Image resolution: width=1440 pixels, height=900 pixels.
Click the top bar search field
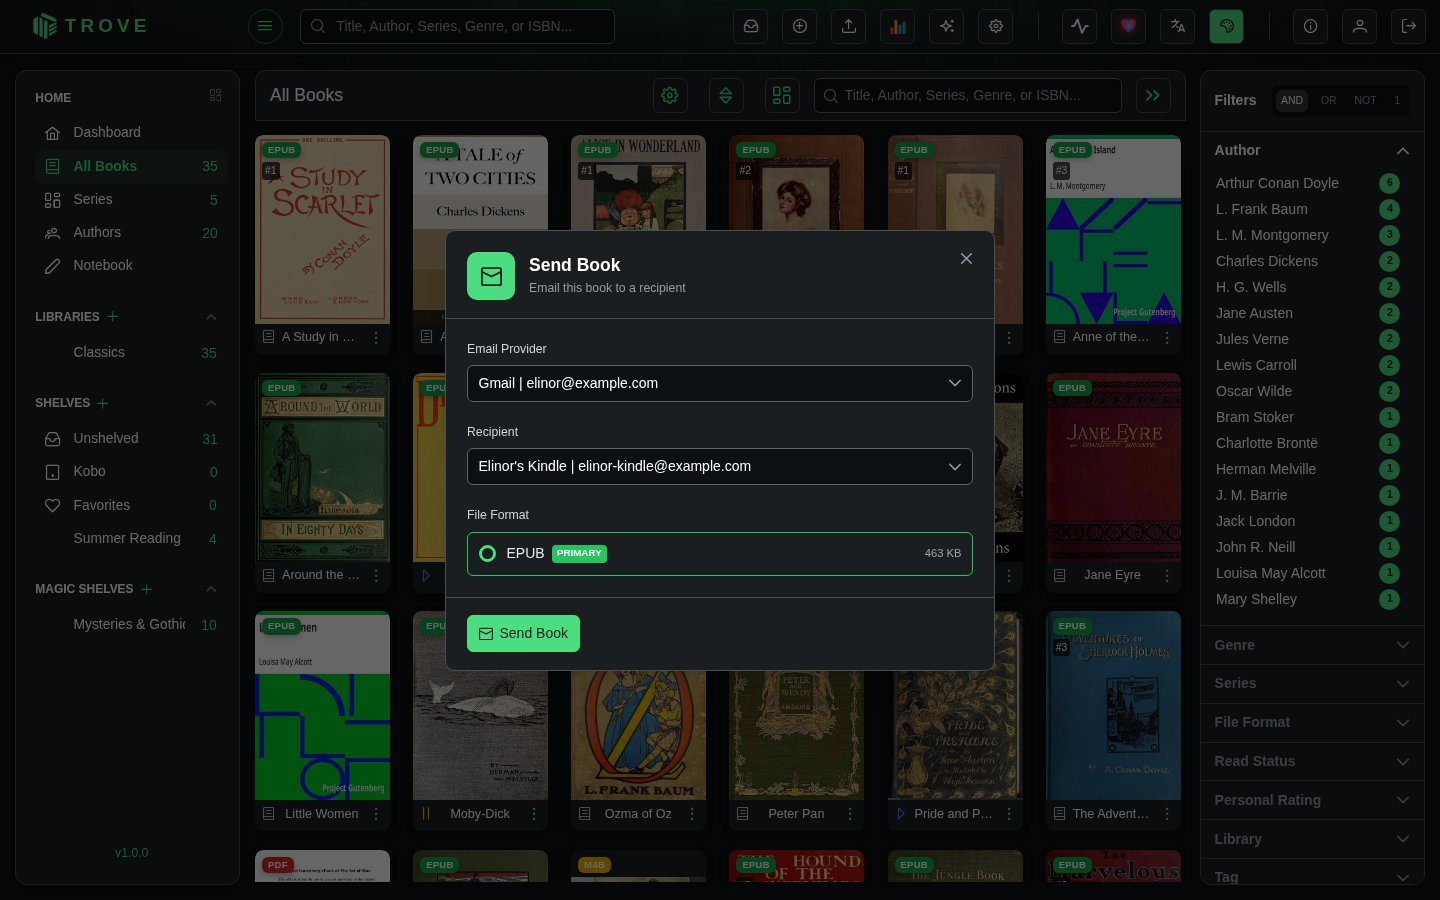457,26
